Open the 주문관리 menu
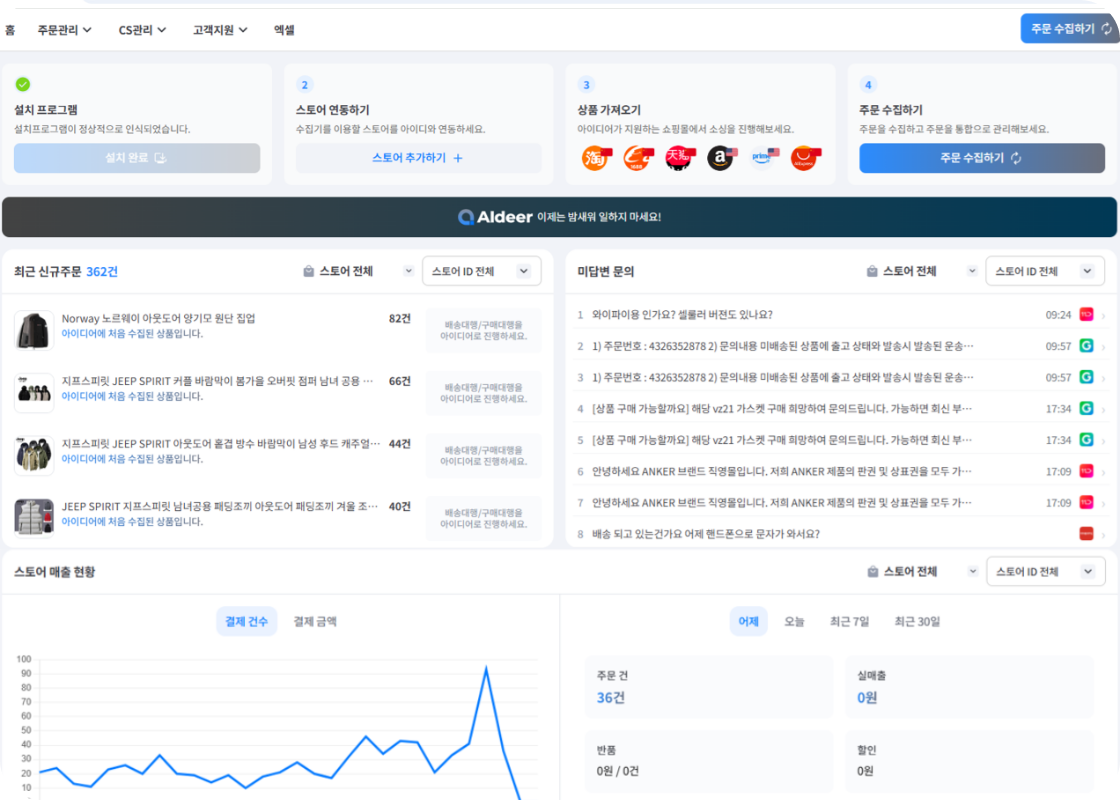 pos(64,30)
